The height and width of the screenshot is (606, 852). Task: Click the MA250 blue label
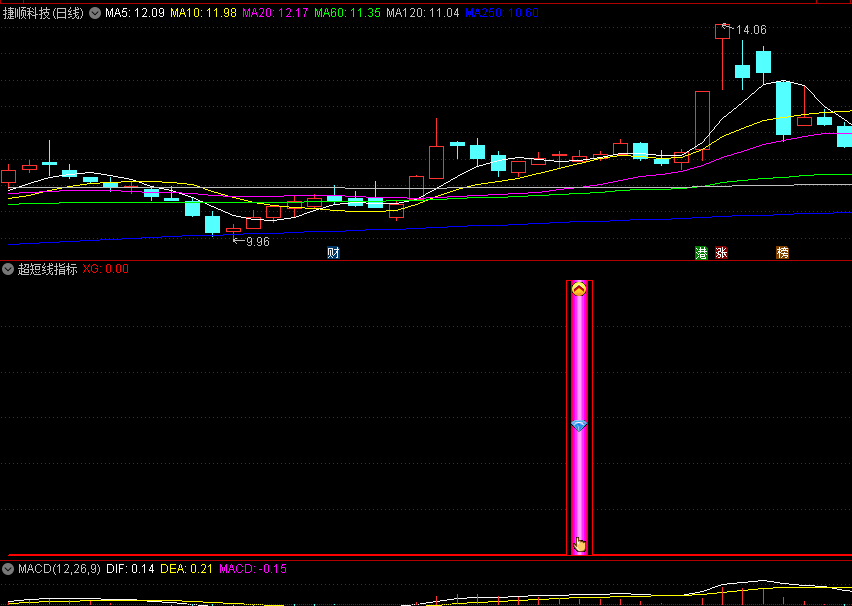click(502, 13)
